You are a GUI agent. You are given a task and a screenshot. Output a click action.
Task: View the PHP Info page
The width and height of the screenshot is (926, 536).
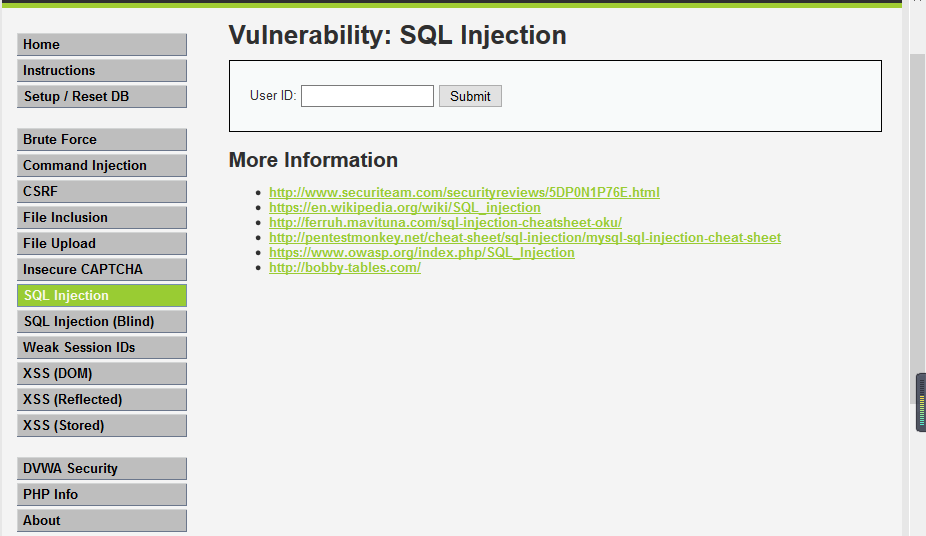click(101, 495)
